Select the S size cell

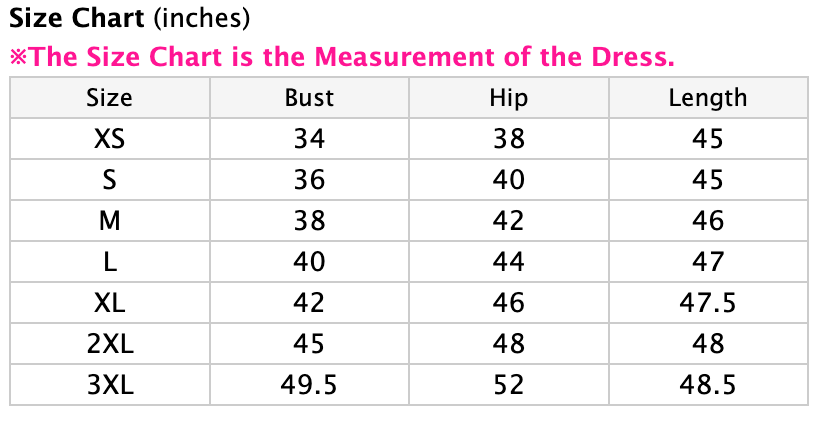(x=109, y=180)
